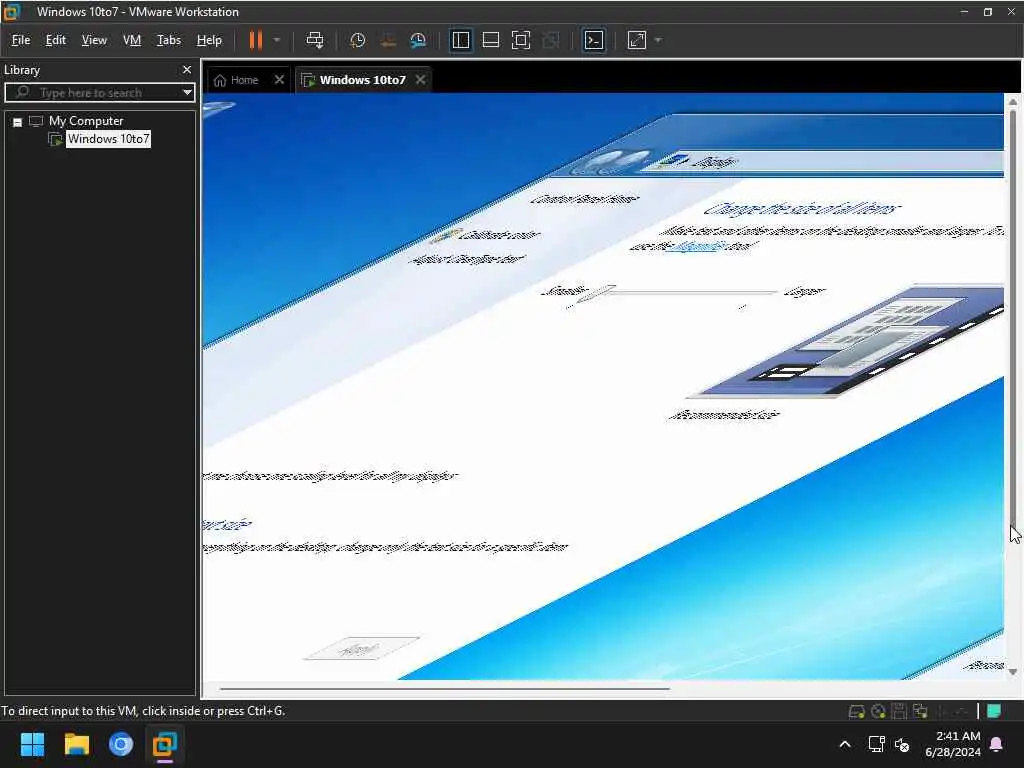Select My Computer in the library tree
The image size is (1024, 768).
tap(86, 121)
